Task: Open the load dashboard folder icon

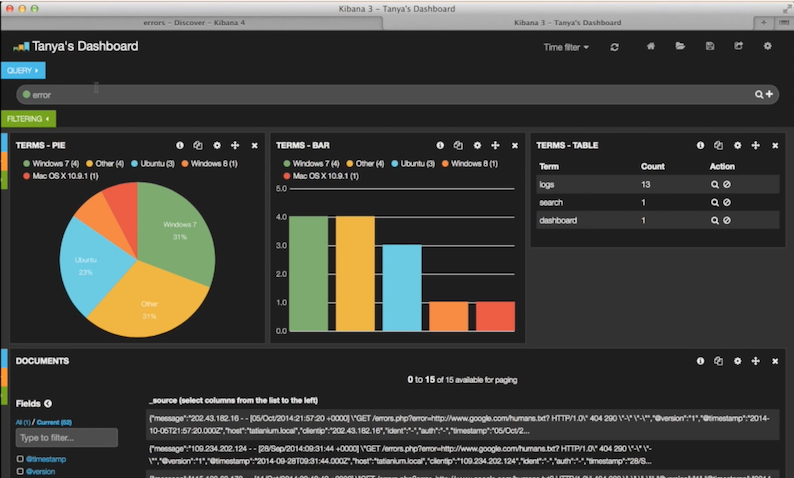Action: pos(680,46)
